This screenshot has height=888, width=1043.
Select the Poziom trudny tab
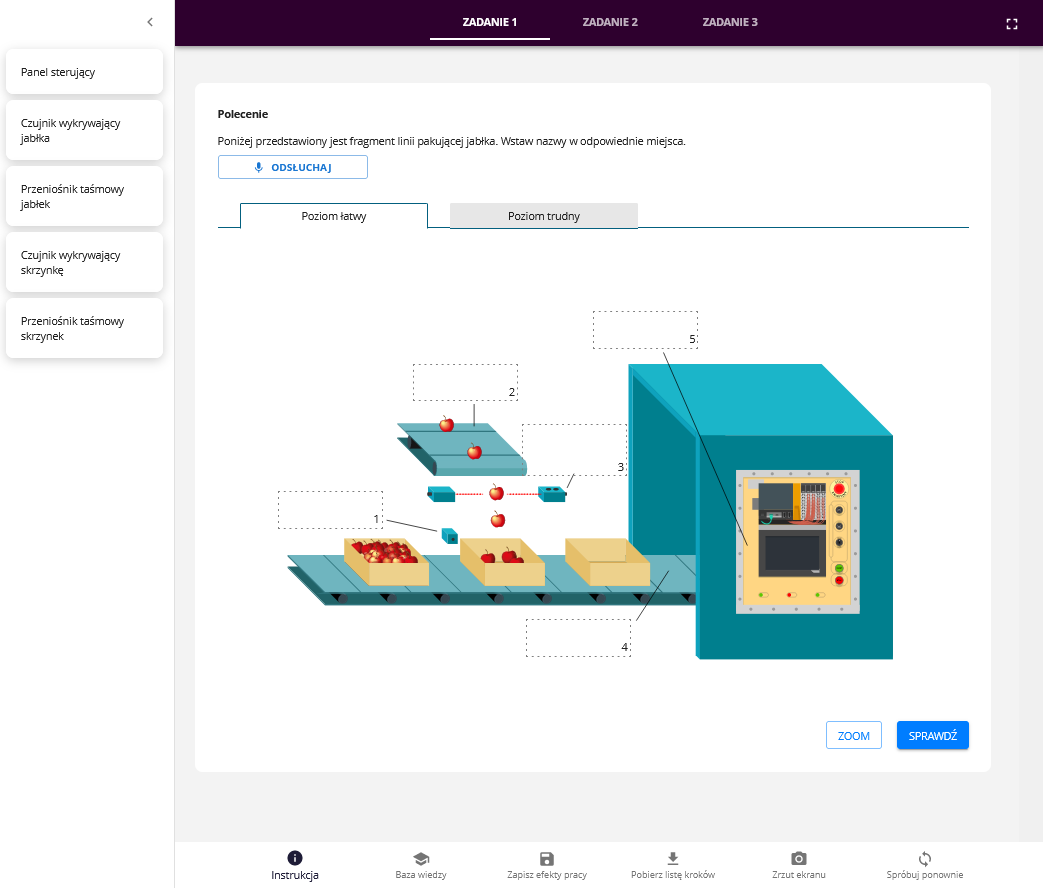tap(544, 216)
